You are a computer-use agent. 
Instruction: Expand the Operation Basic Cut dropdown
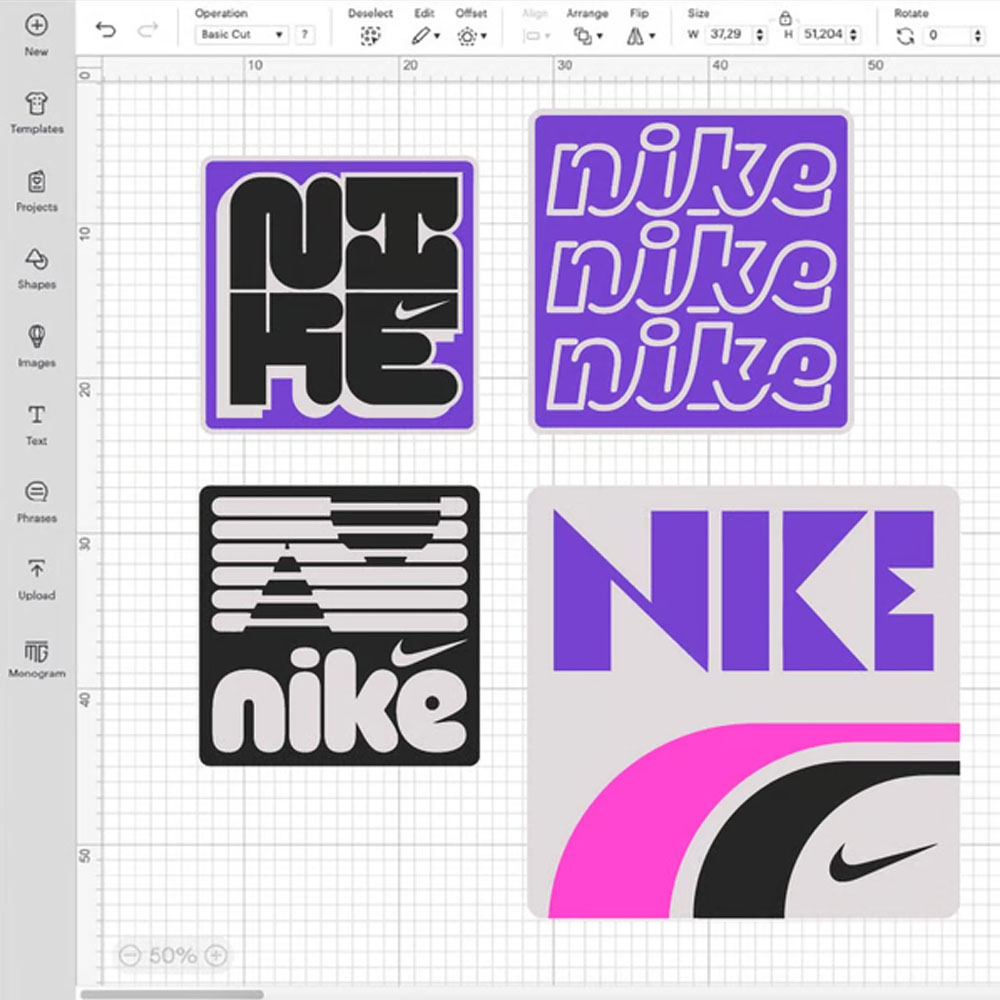pos(241,35)
